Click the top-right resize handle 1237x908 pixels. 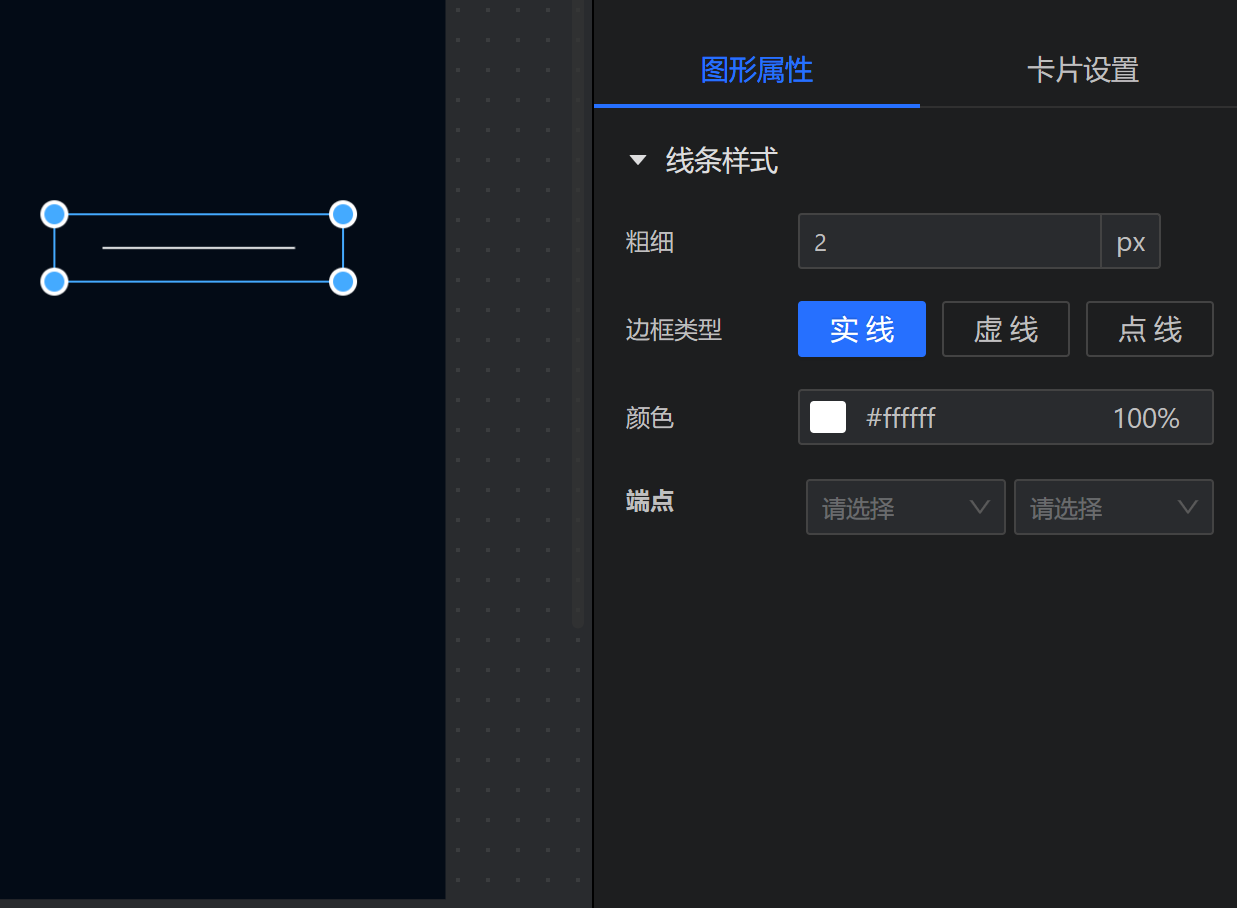click(343, 214)
